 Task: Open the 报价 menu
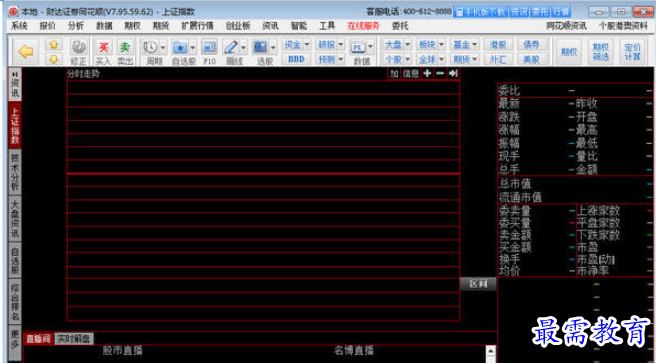click(x=47, y=26)
